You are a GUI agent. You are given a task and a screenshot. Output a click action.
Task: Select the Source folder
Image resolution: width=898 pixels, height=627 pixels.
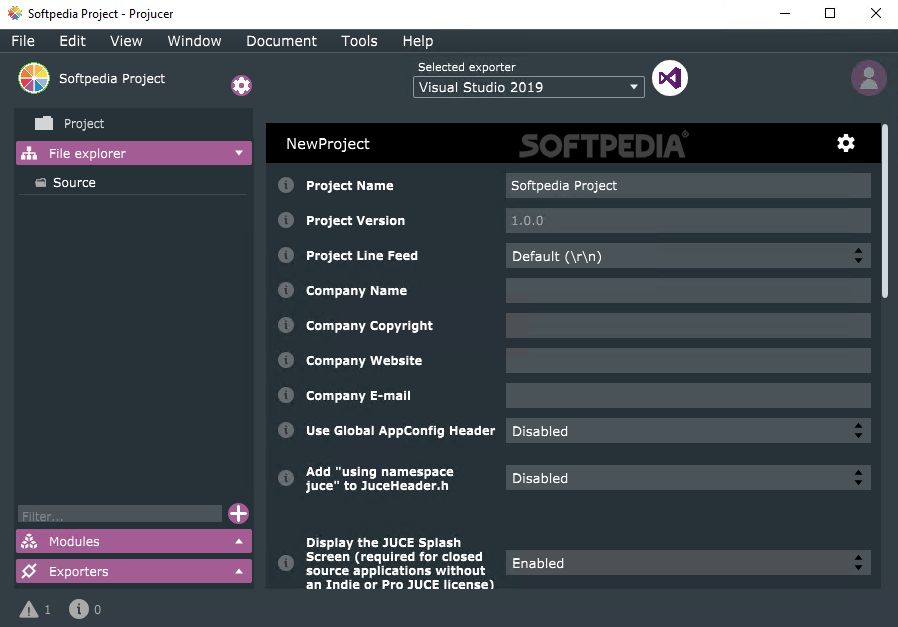point(65,183)
